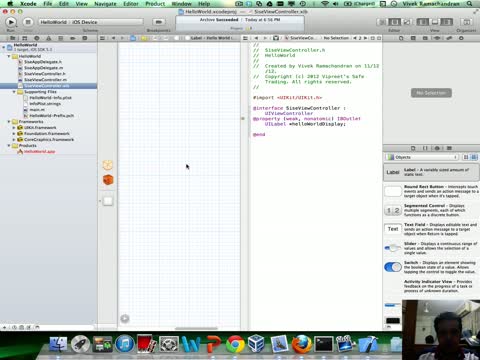
Task: Open the Help menu
Action: point(204,4)
